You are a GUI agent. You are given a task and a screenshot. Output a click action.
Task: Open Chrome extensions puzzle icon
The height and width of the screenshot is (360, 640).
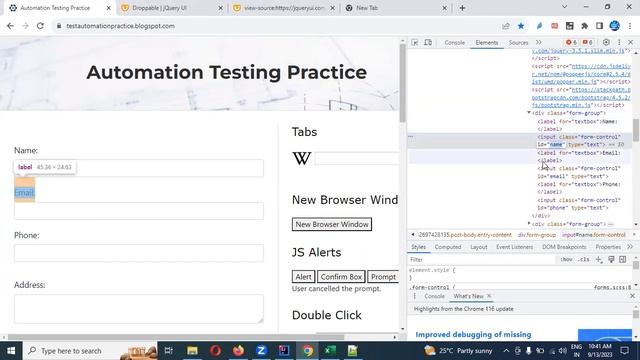tap(584, 26)
